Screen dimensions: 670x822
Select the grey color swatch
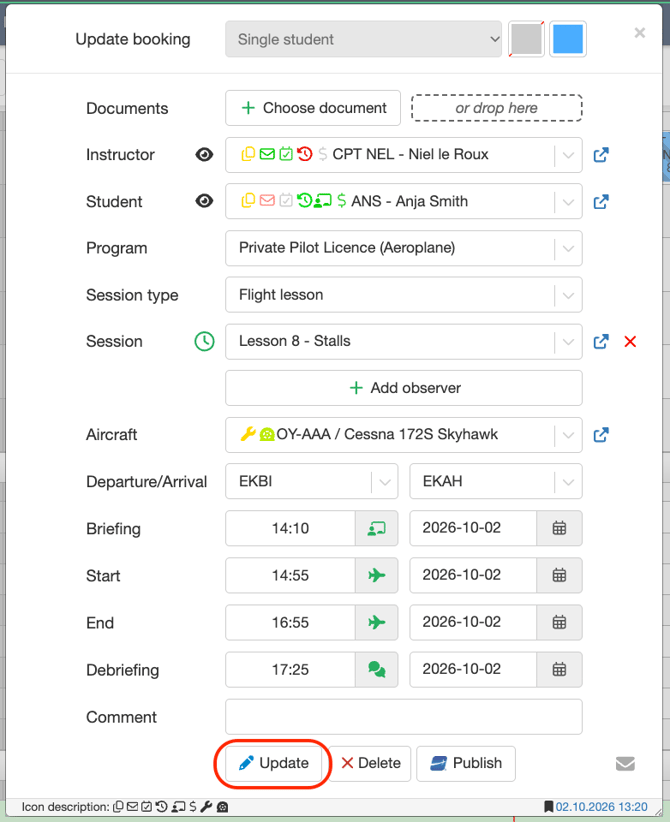[x=526, y=39]
